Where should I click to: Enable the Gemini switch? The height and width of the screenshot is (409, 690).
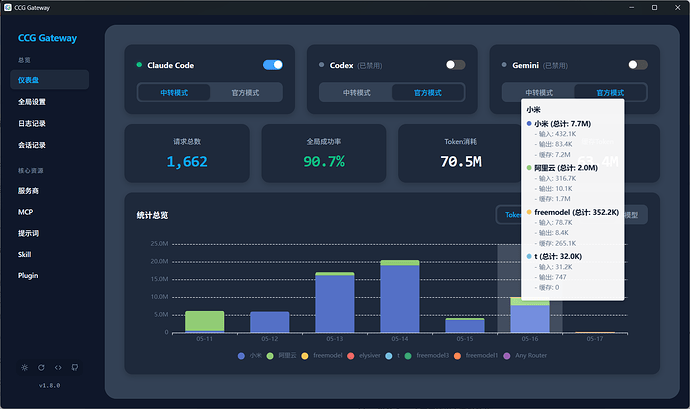coord(638,65)
